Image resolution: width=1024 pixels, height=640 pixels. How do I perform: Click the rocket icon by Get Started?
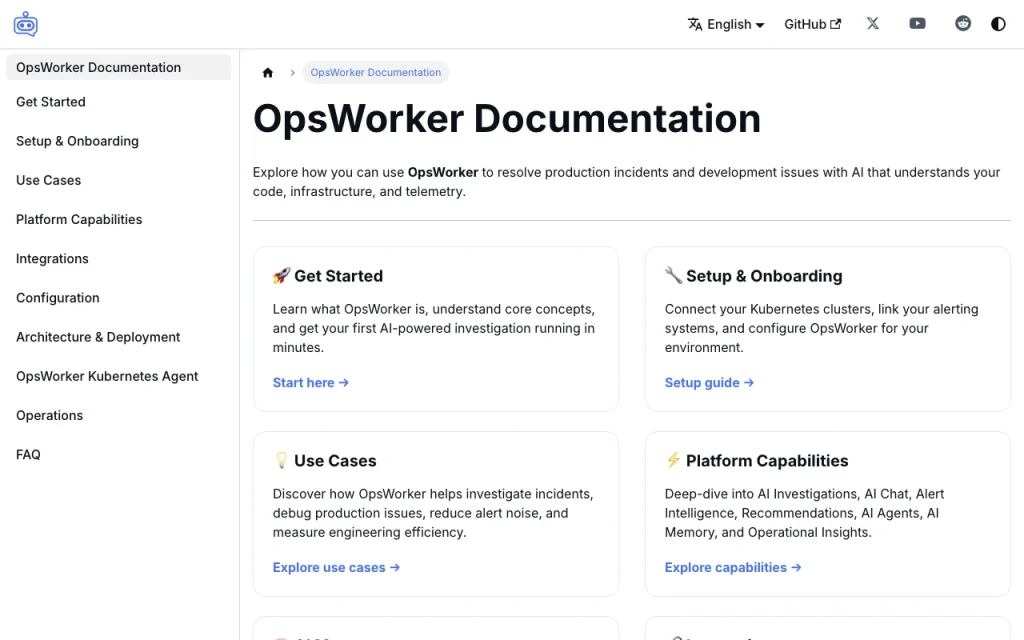(281, 276)
